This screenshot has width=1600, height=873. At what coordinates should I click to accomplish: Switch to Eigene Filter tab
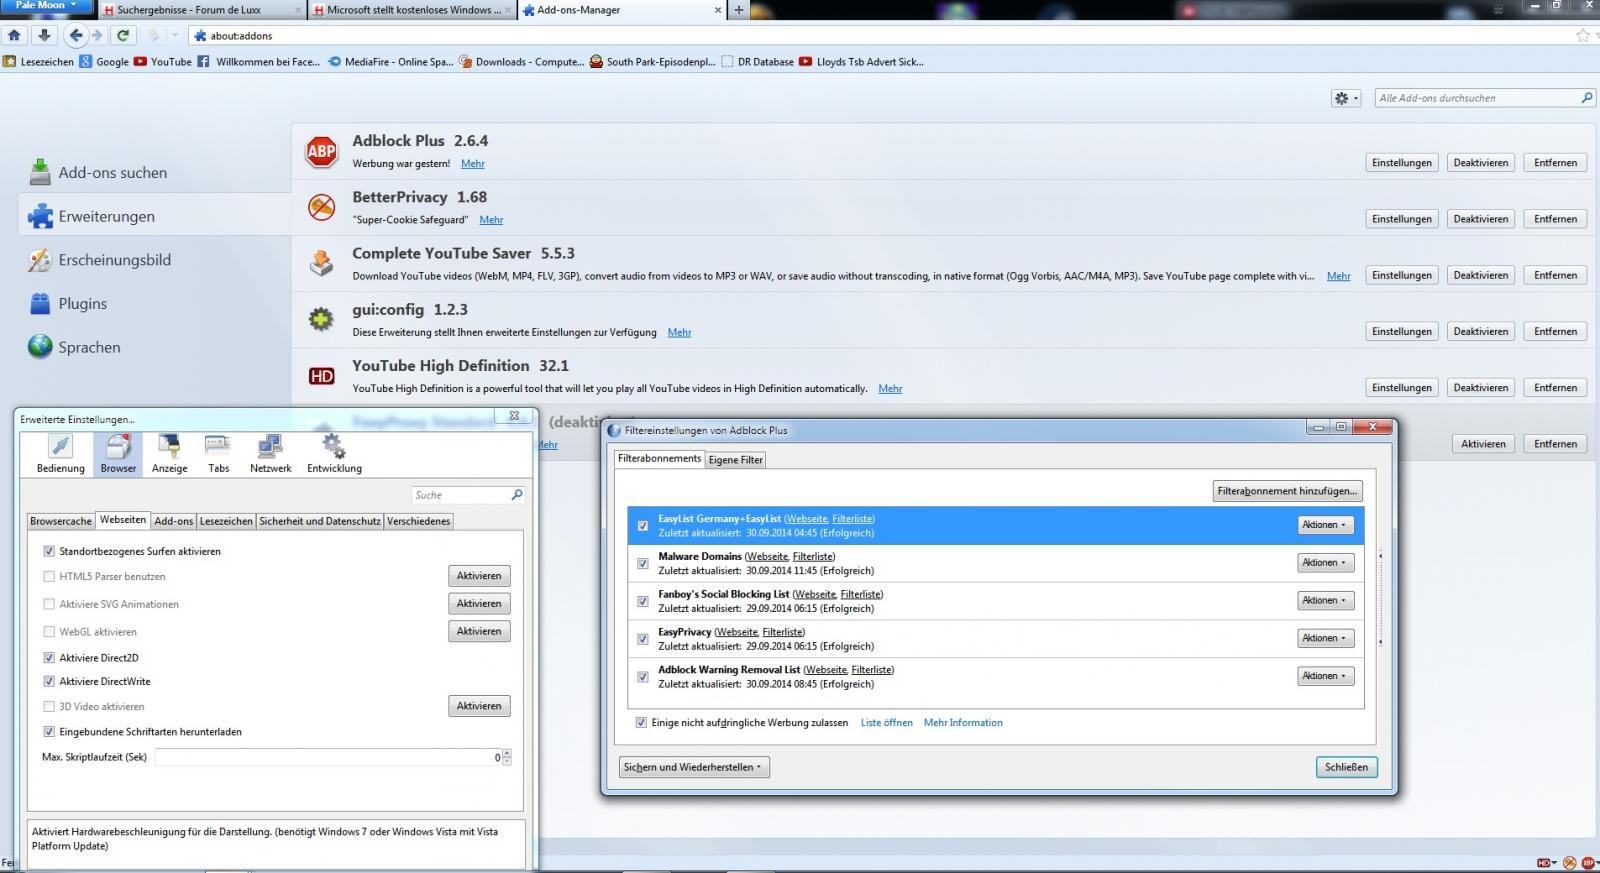736,460
